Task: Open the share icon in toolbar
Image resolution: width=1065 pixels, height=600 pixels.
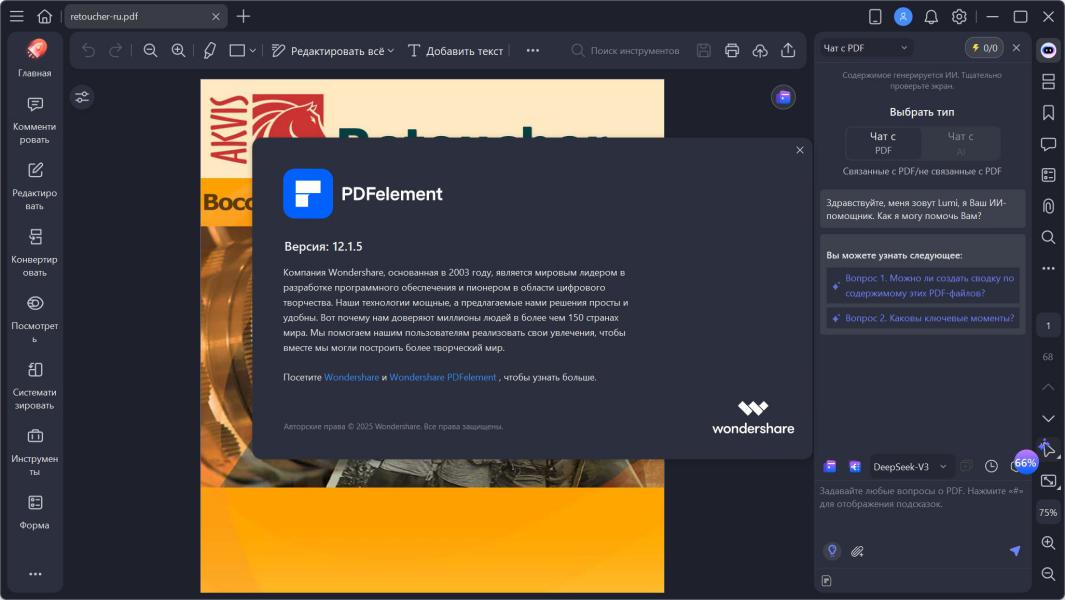Action: [x=788, y=50]
